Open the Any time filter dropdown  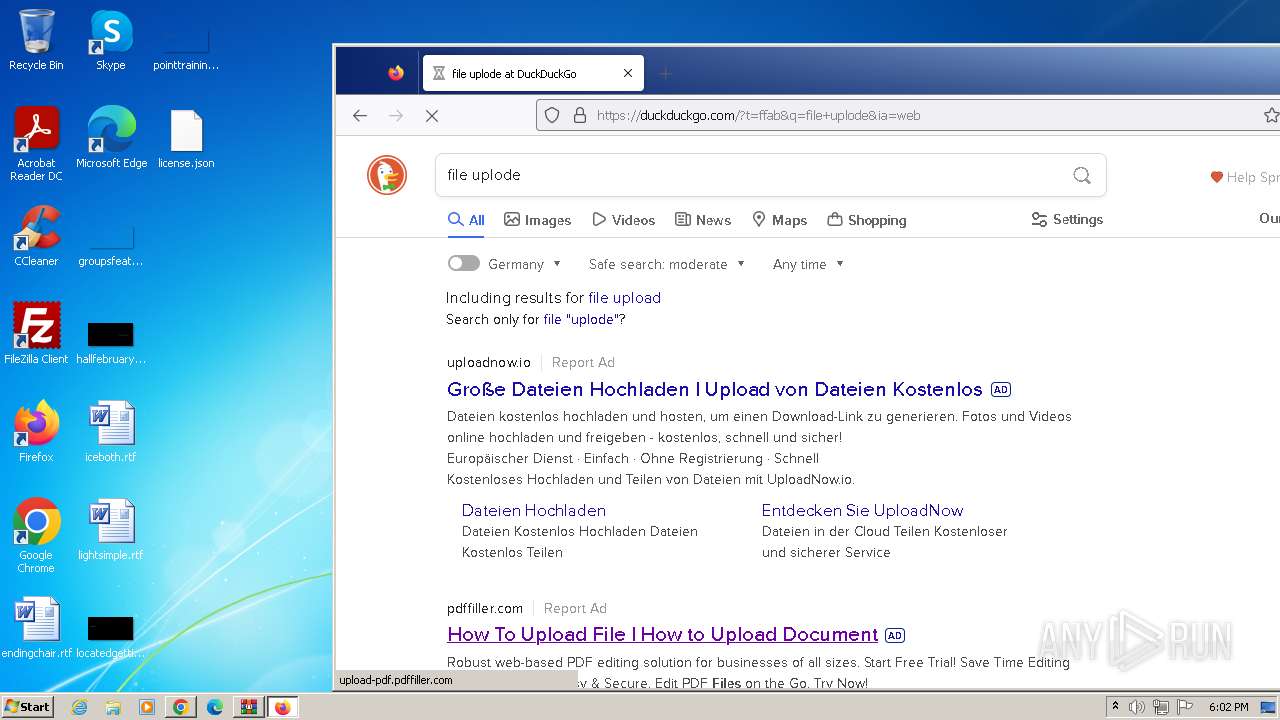808,264
